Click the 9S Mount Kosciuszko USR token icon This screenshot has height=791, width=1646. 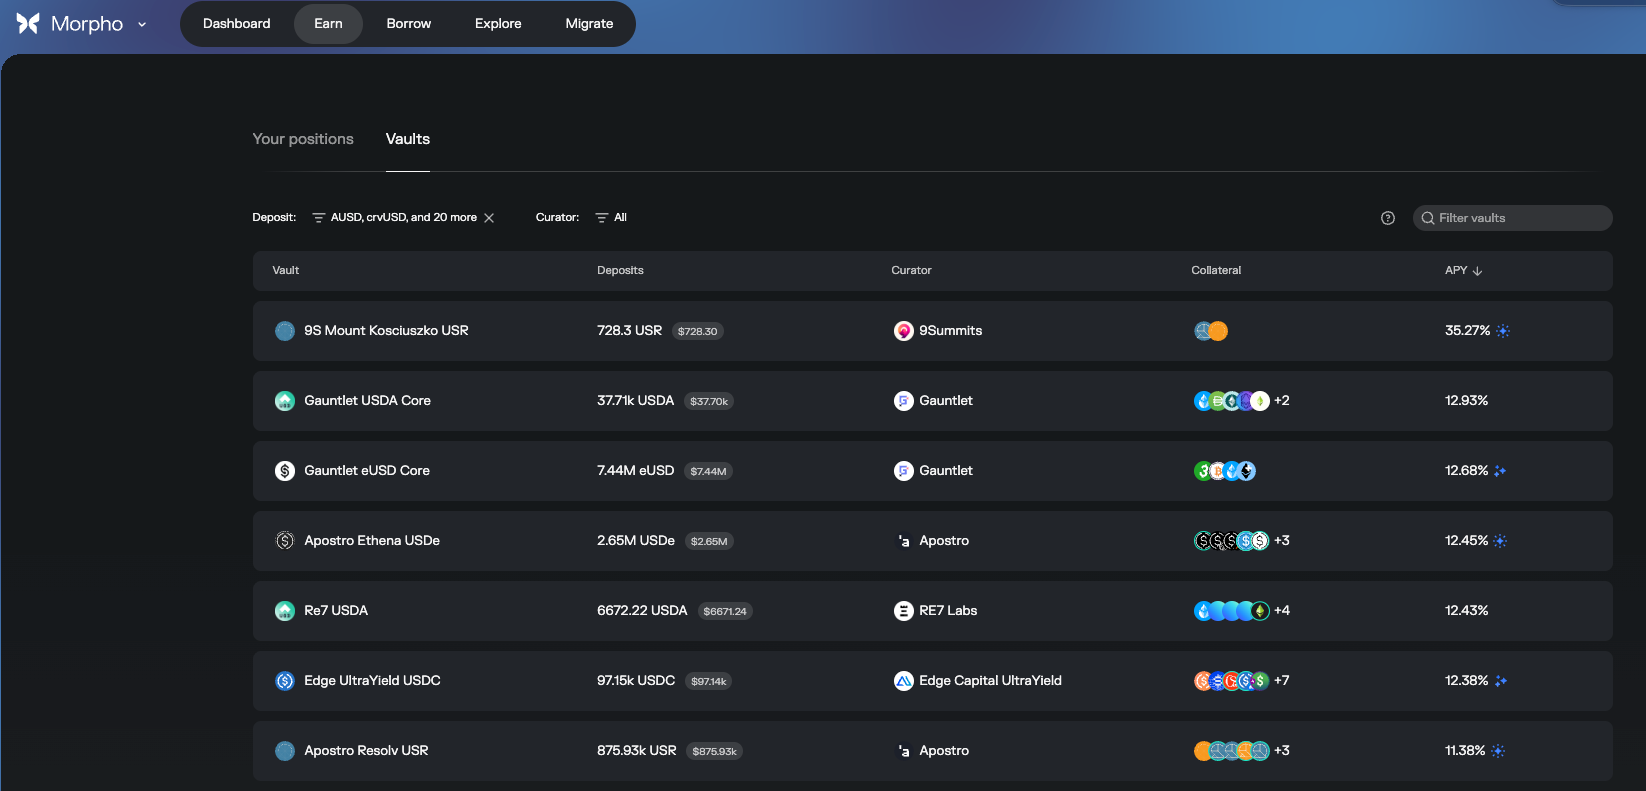point(285,331)
